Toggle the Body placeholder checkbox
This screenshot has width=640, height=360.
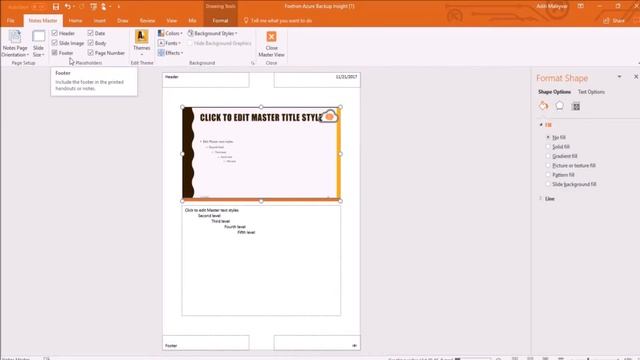[x=91, y=43]
